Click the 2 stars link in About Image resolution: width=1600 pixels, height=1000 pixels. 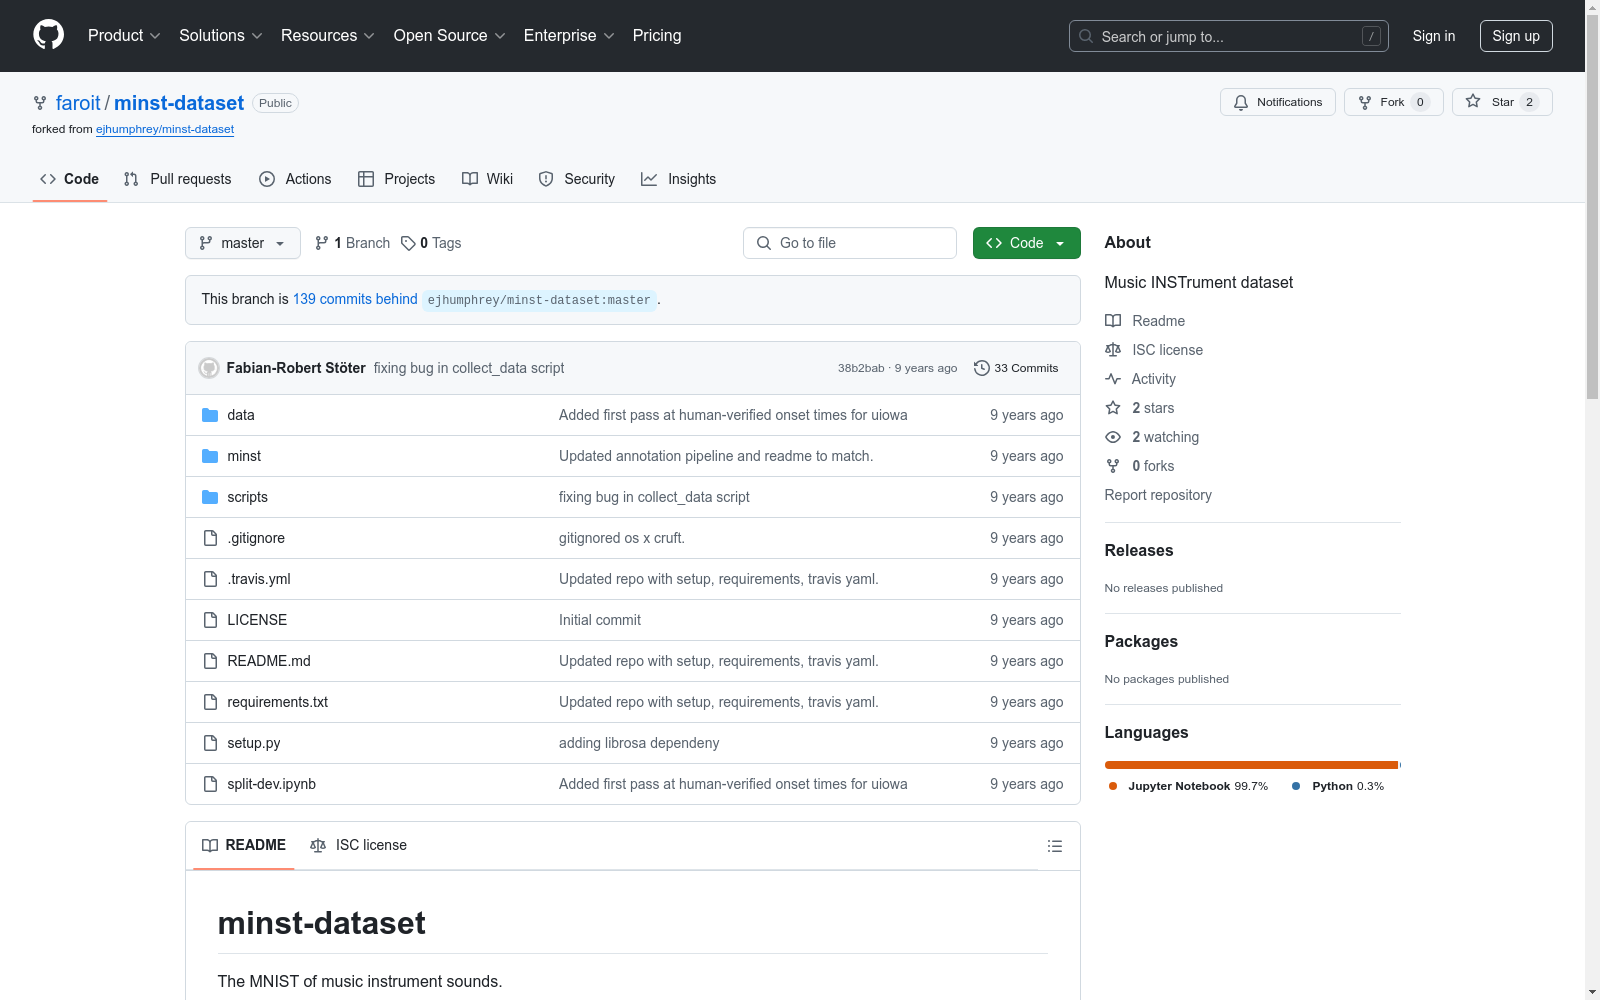(x=1153, y=408)
